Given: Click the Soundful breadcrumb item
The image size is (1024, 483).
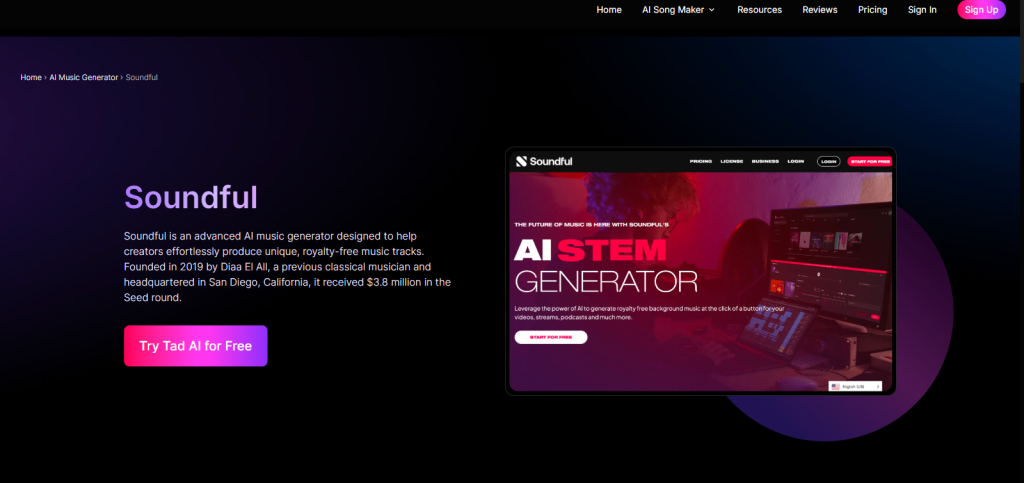Looking at the screenshot, I should [x=141, y=77].
